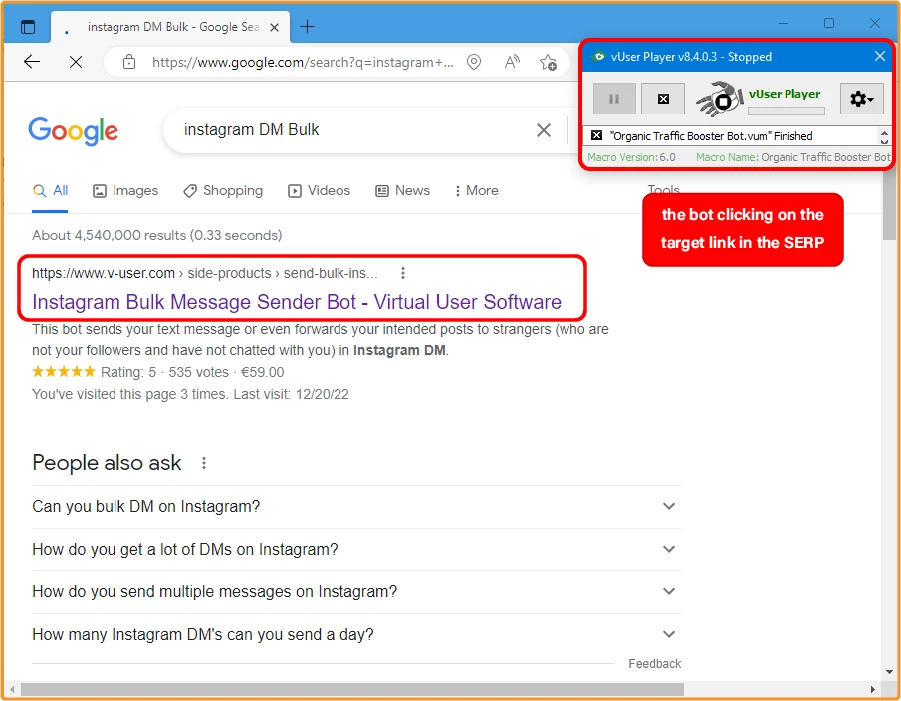Image resolution: width=901 pixels, height=701 pixels.
Task: Switch to the News search tab
Action: pos(402,191)
